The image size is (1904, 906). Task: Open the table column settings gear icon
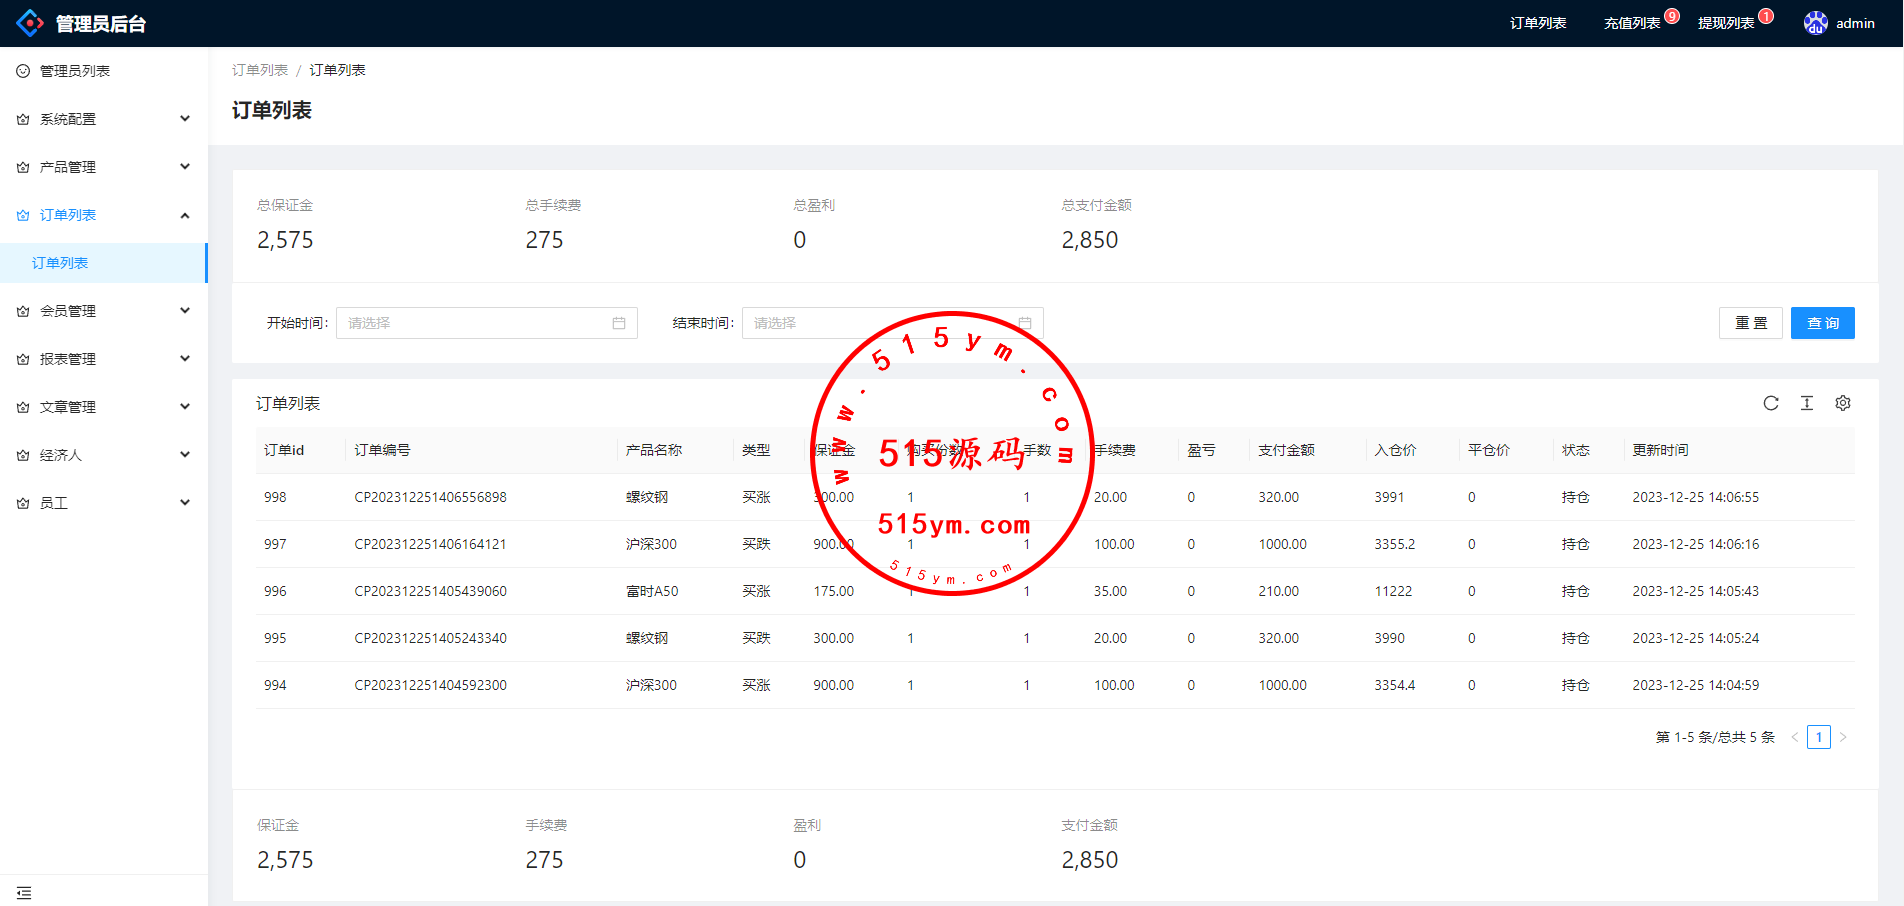pyautogui.click(x=1842, y=403)
